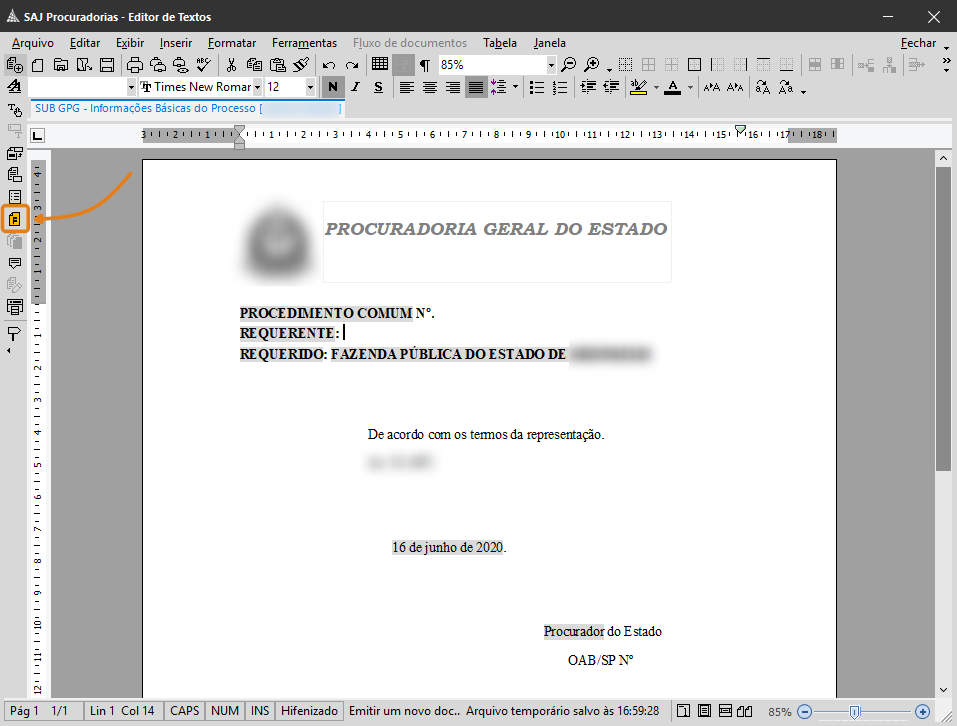The height and width of the screenshot is (726, 957).
Task: Open the Tabela menu
Action: click(x=500, y=43)
